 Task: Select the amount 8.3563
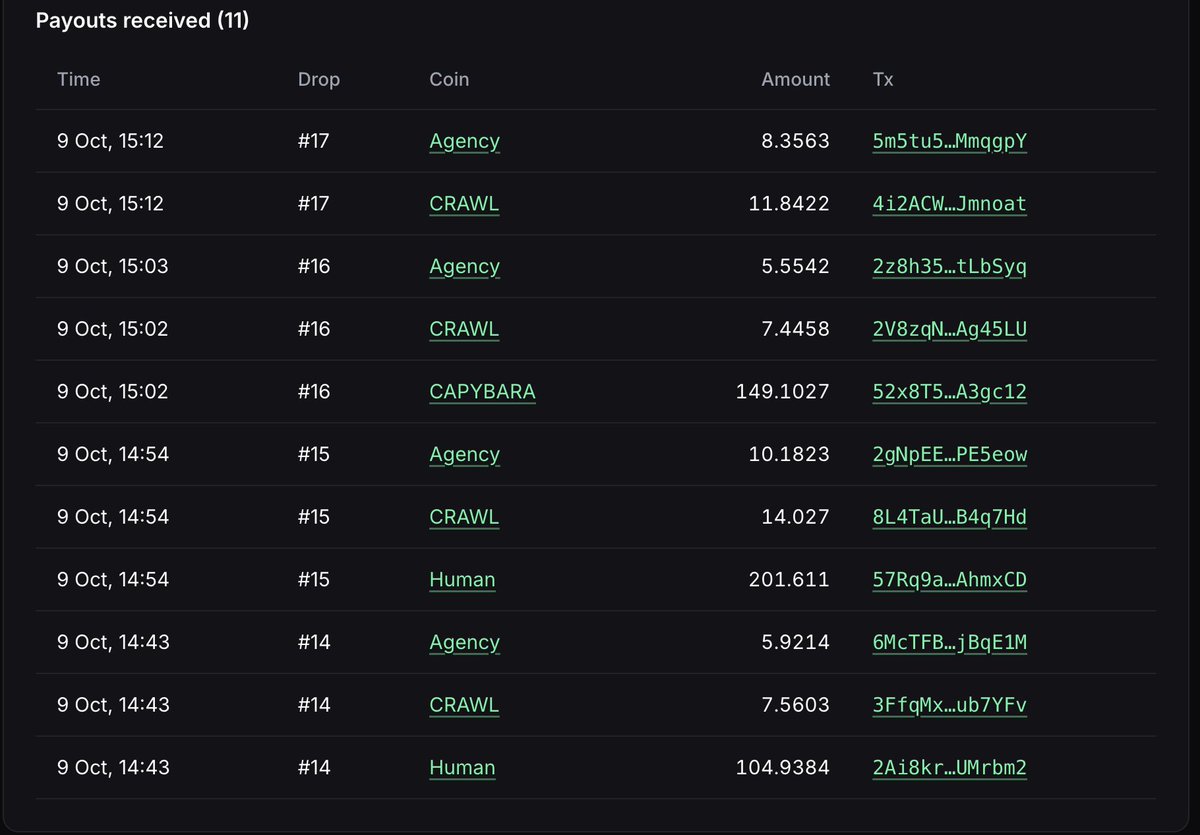(x=794, y=141)
